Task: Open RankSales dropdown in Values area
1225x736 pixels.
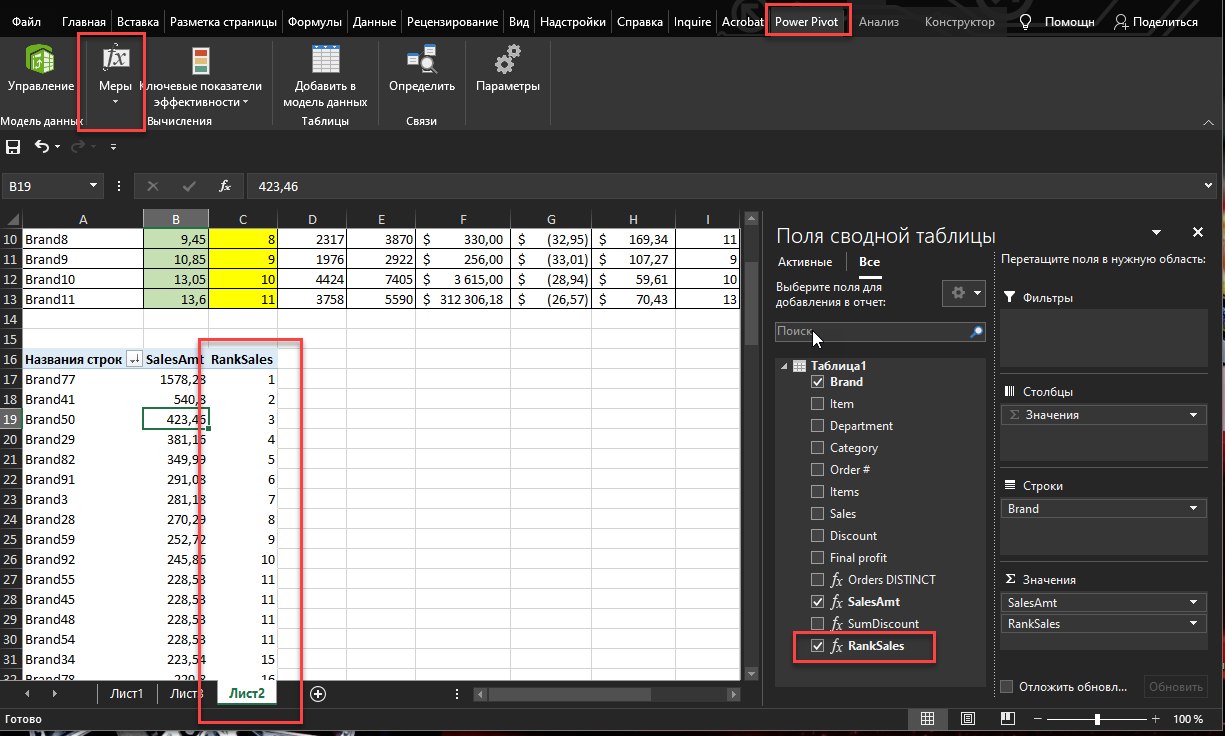Action: click(1194, 624)
